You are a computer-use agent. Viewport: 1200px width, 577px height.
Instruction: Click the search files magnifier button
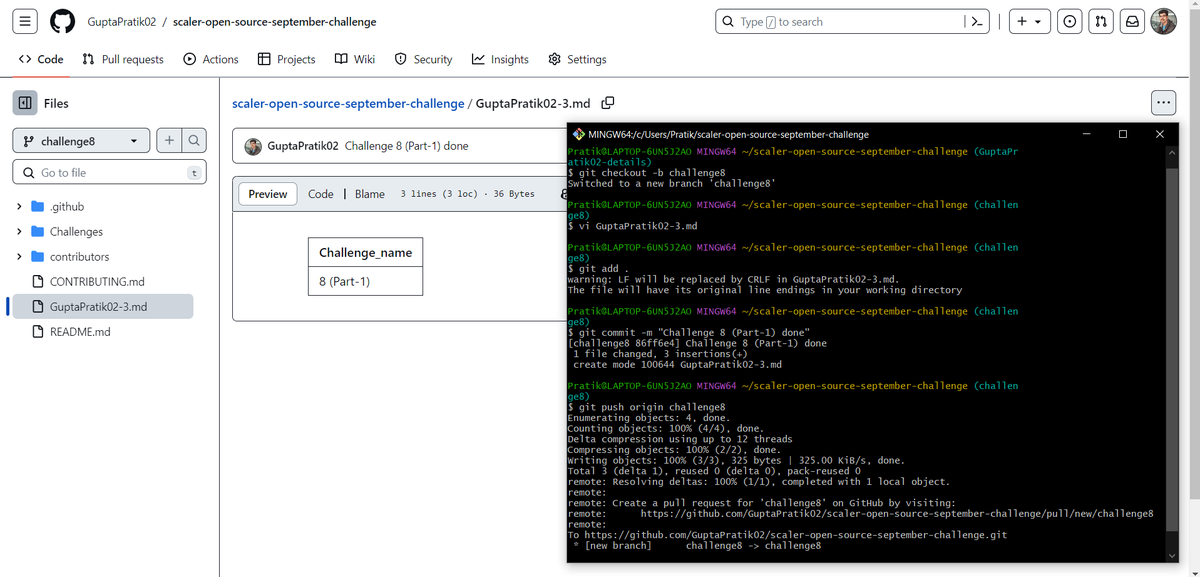click(195, 141)
